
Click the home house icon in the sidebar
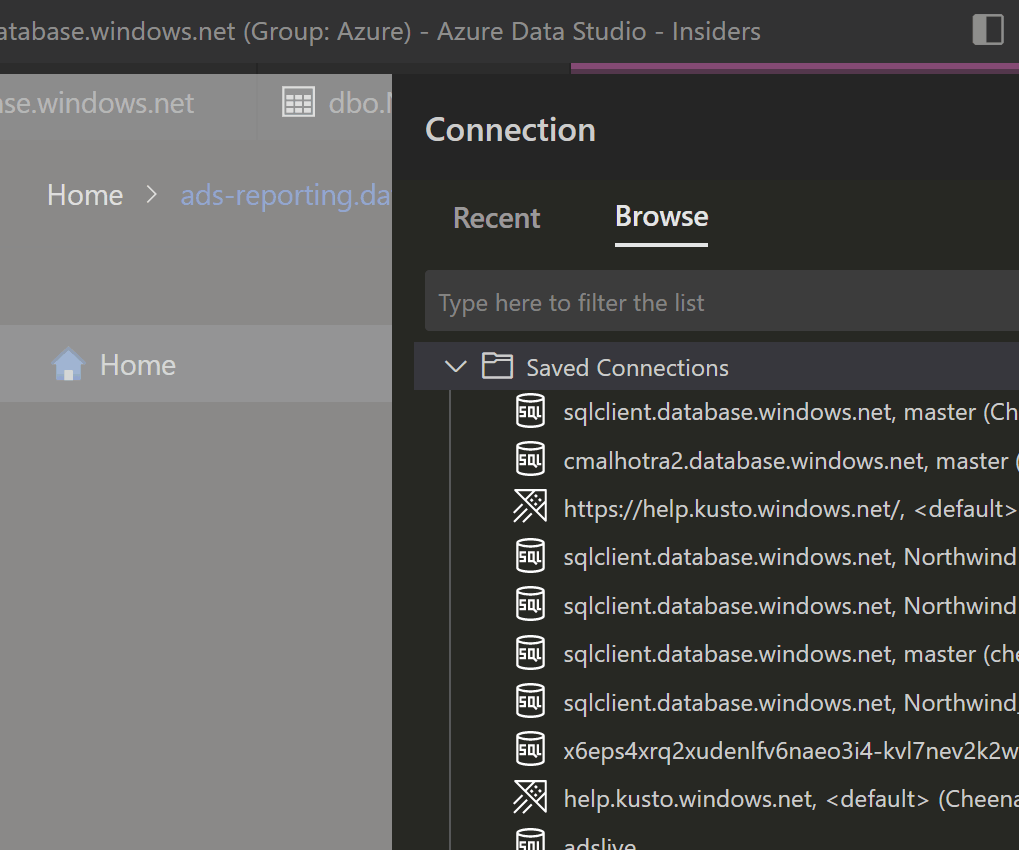(67, 364)
